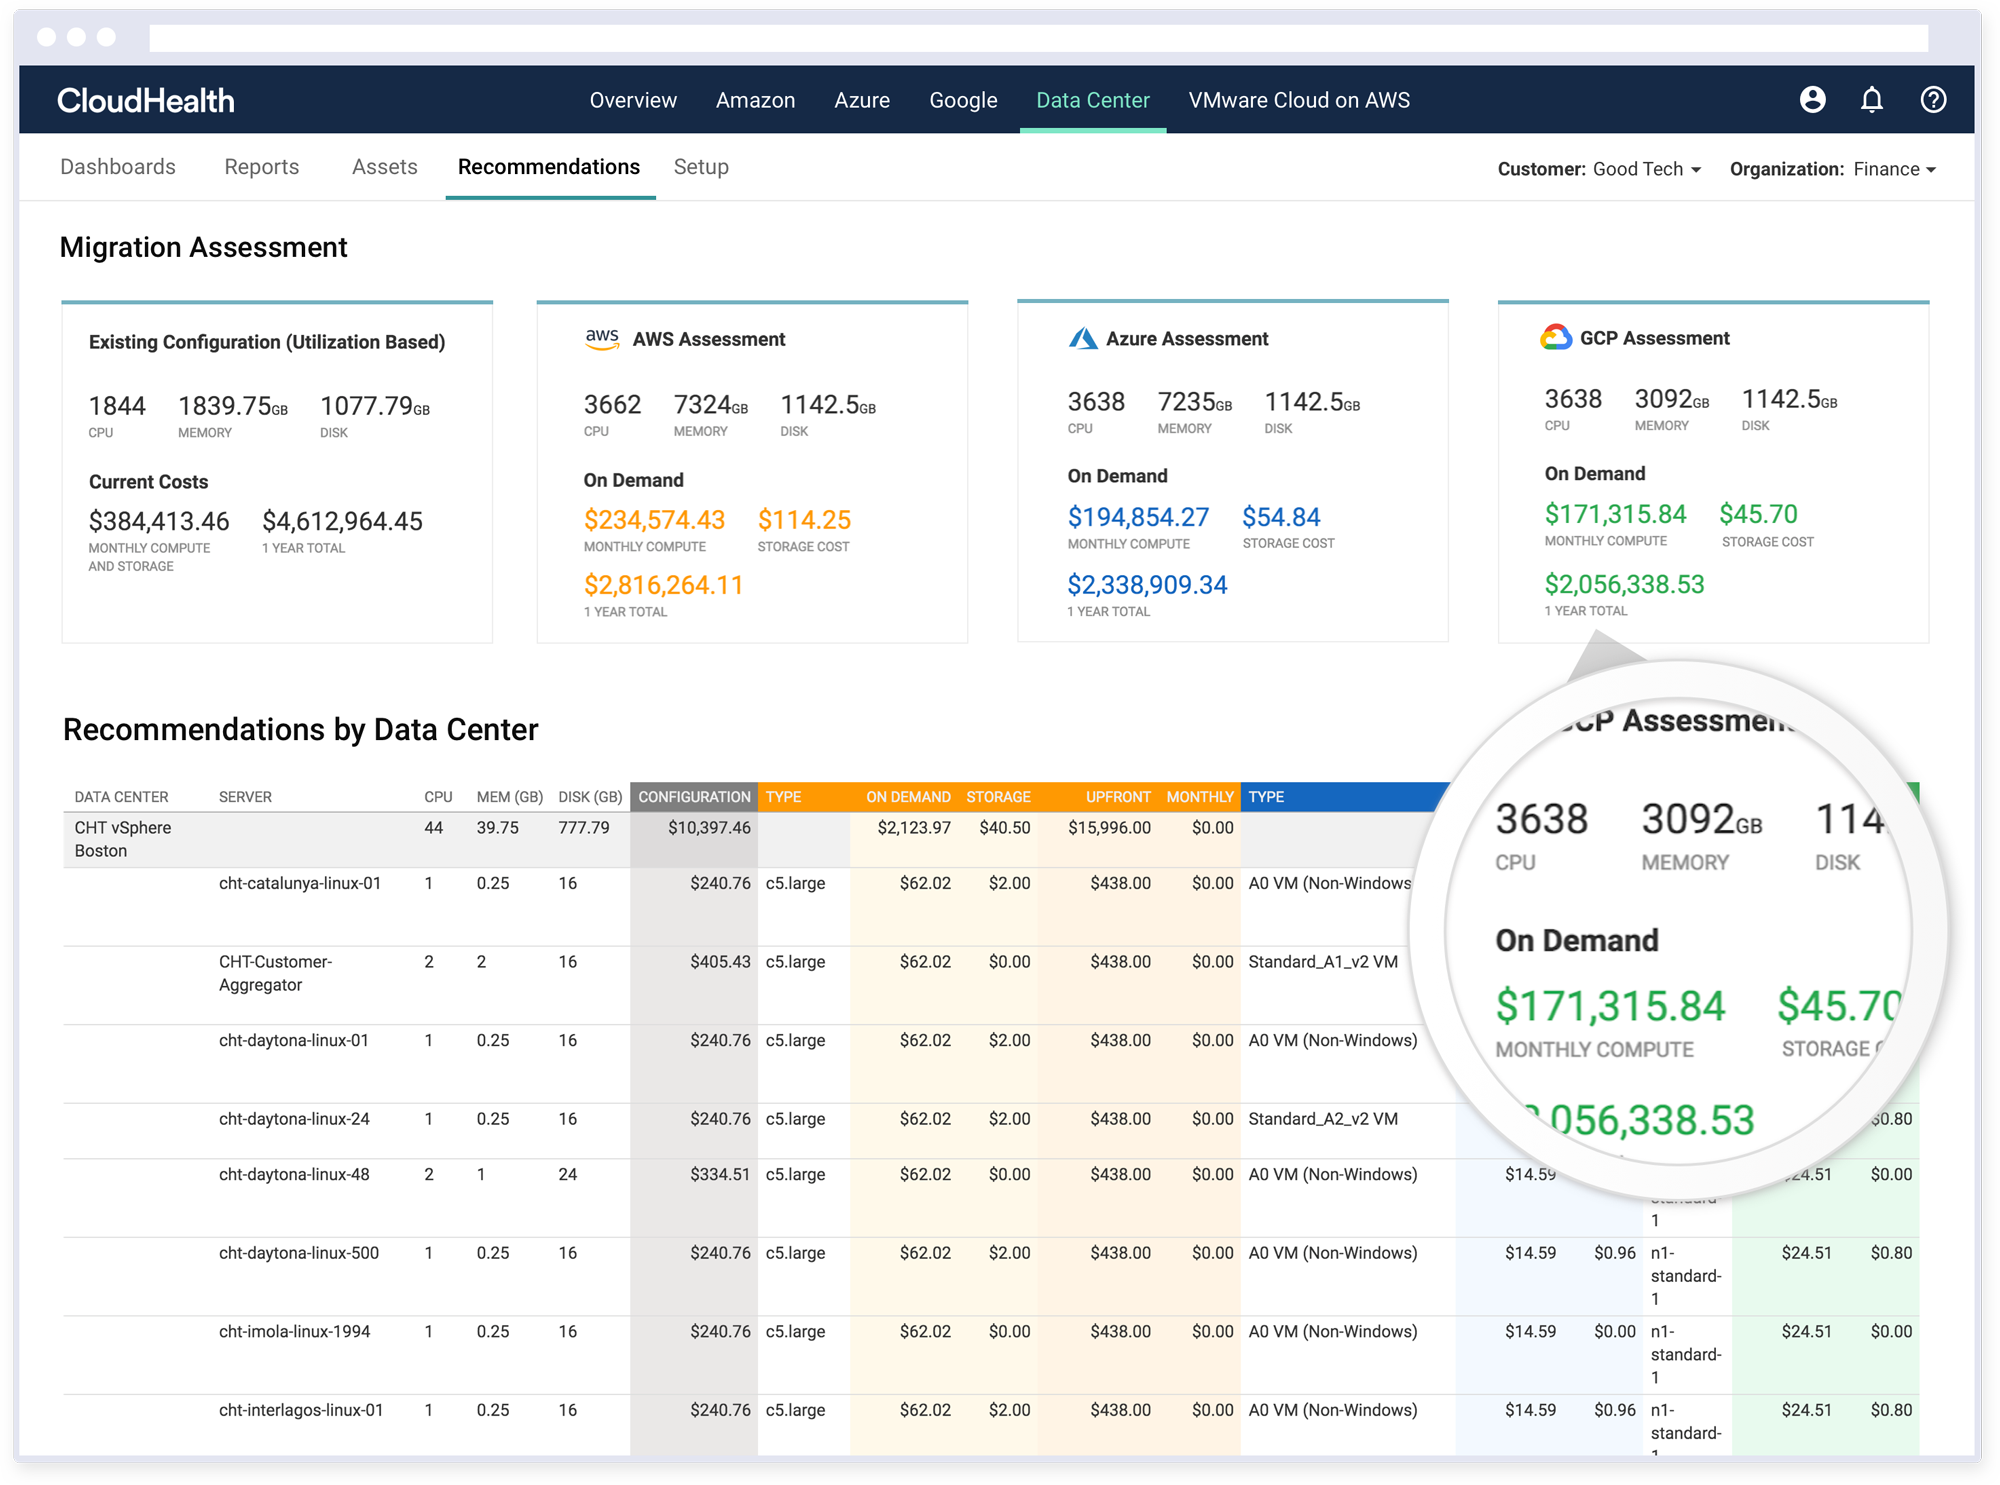2000x1485 pixels.
Task: Go to the Azure menu item
Action: [x=862, y=100]
